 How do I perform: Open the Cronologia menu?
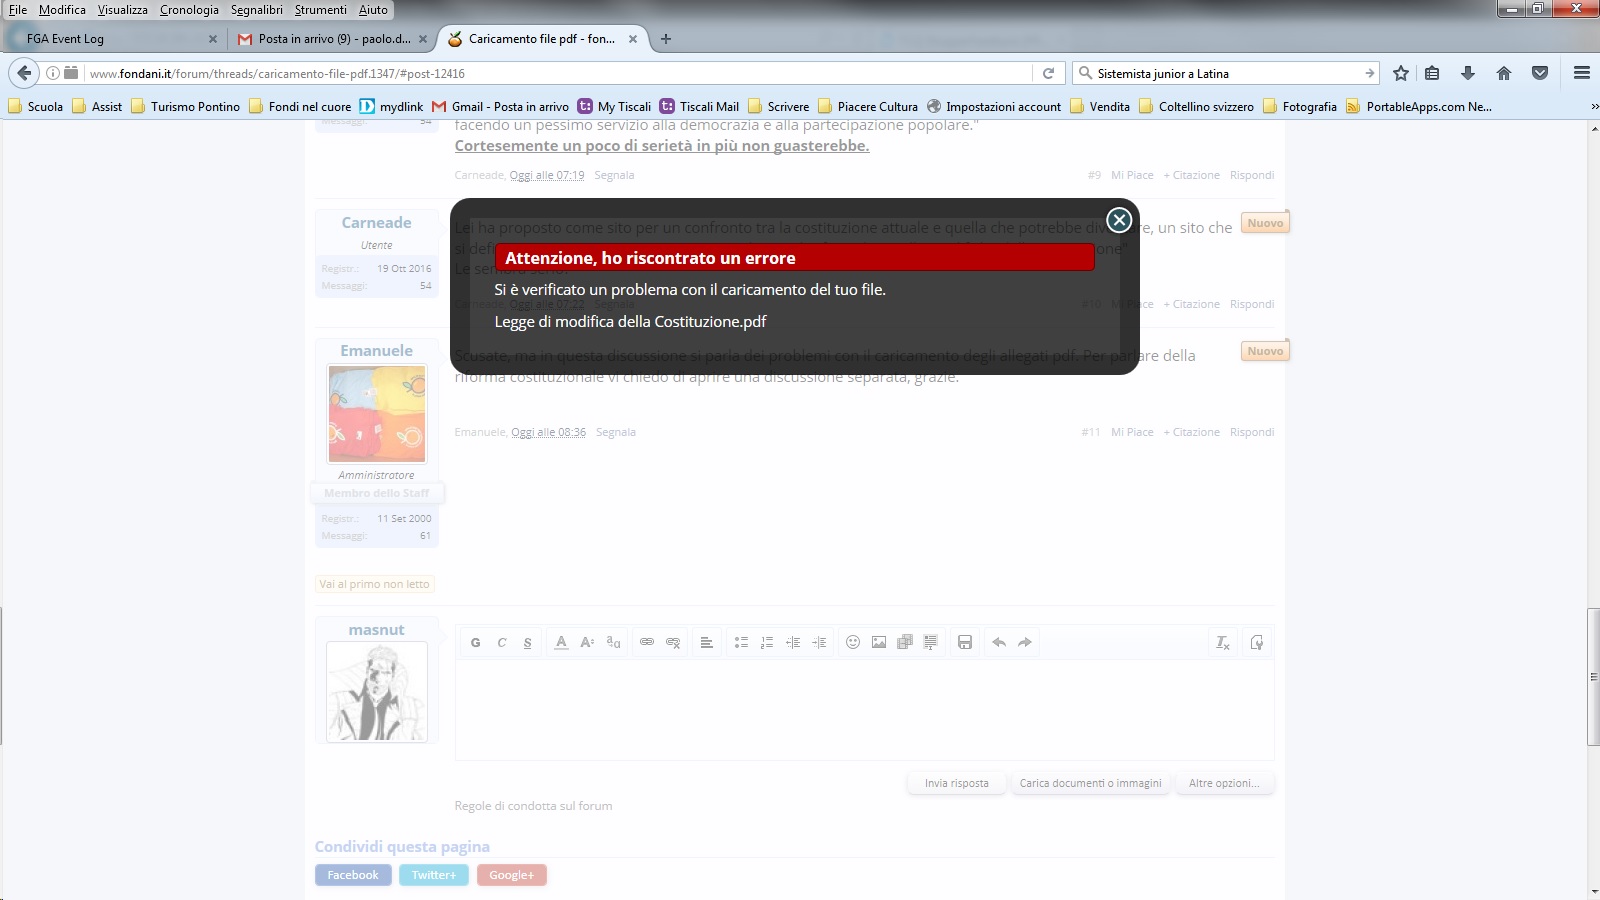[189, 10]
